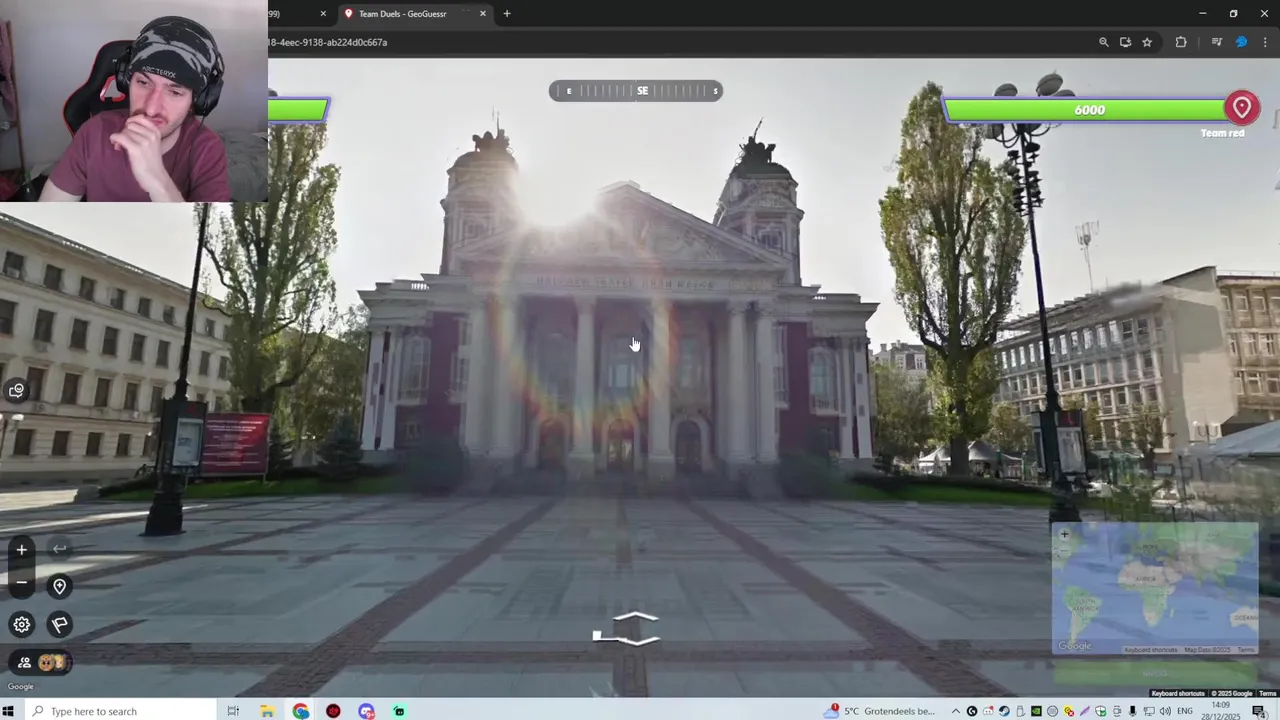
Task: Click the plus on mini map
Action: (1064, 534)
